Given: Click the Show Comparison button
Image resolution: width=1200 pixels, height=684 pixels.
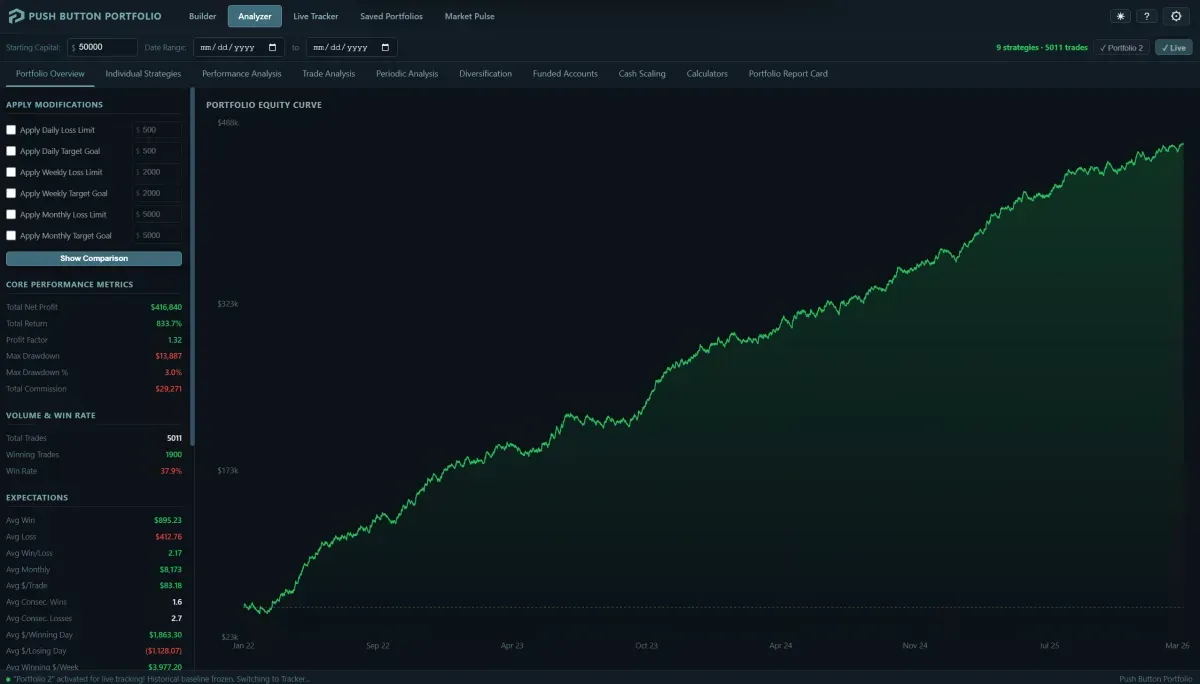Looking at the screenshot, I should [x=94, y=258].
